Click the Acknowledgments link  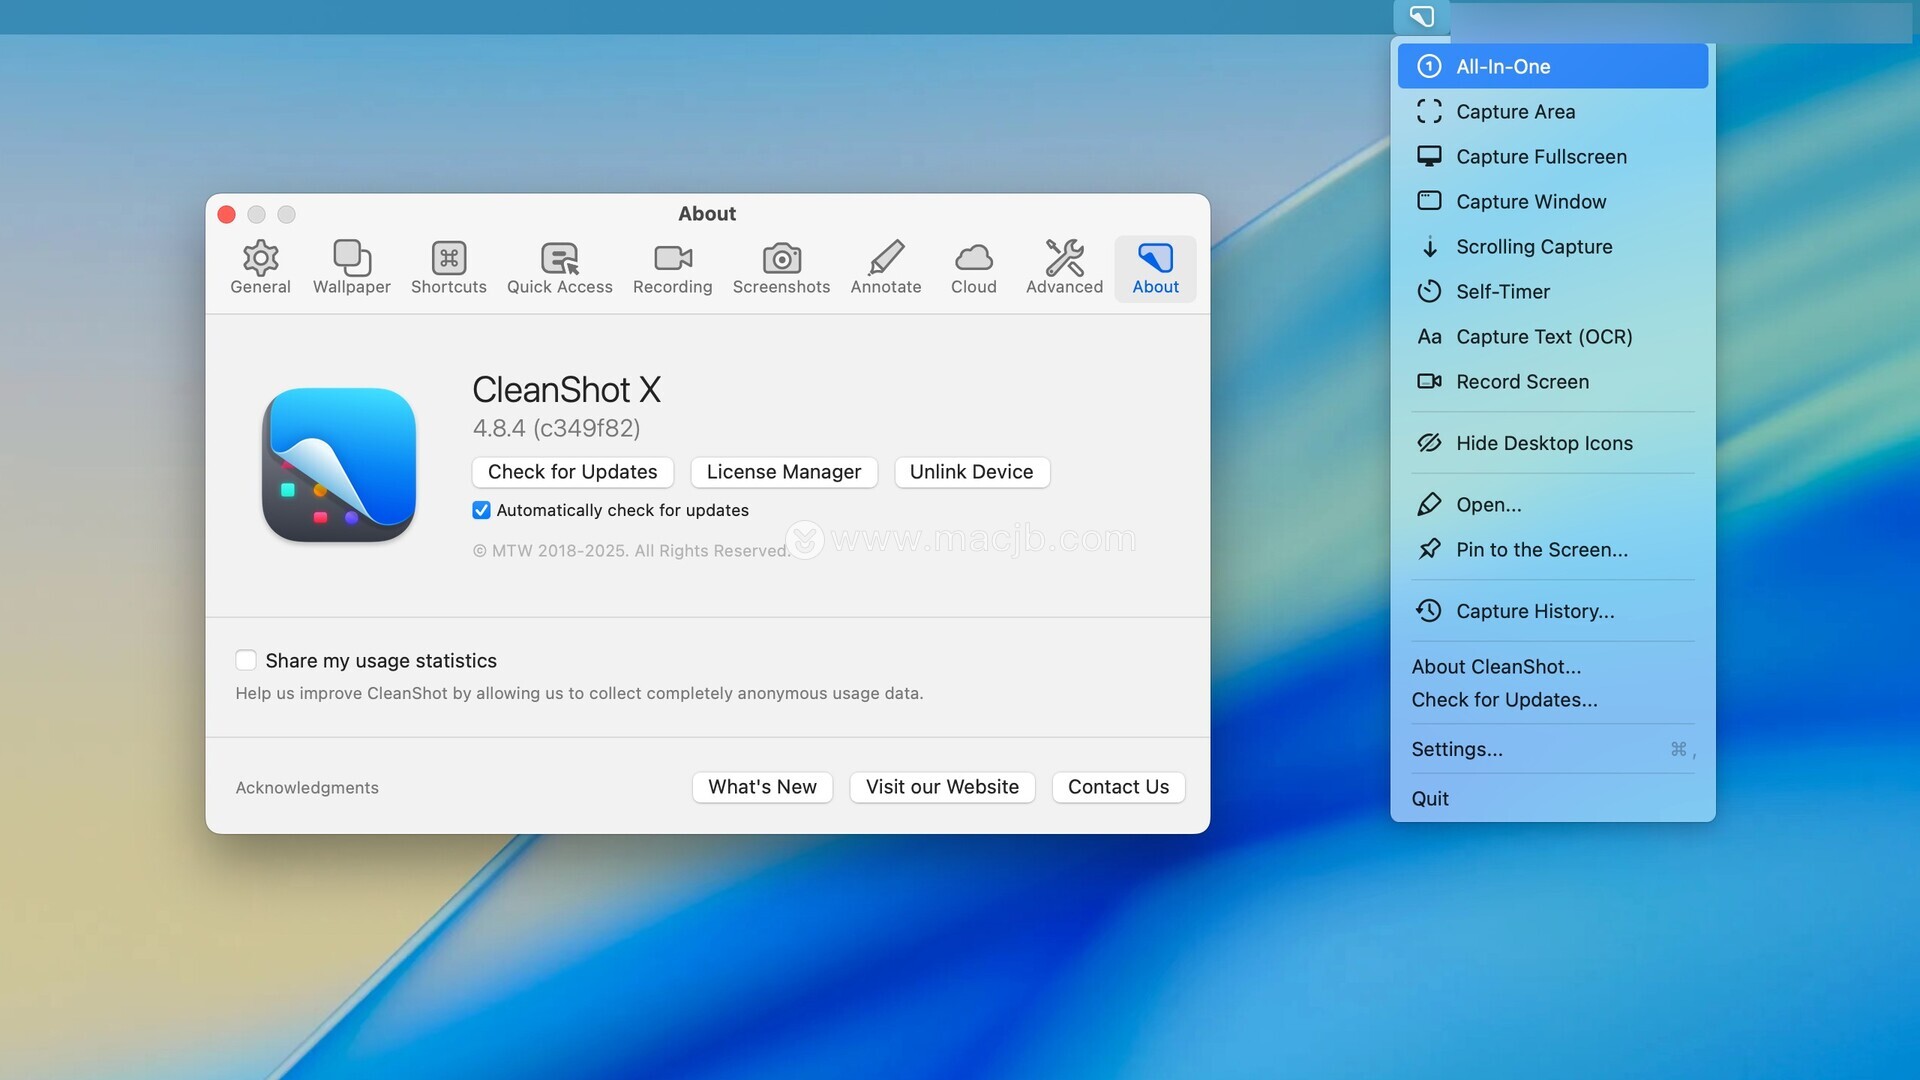click(x=307, y=788)
